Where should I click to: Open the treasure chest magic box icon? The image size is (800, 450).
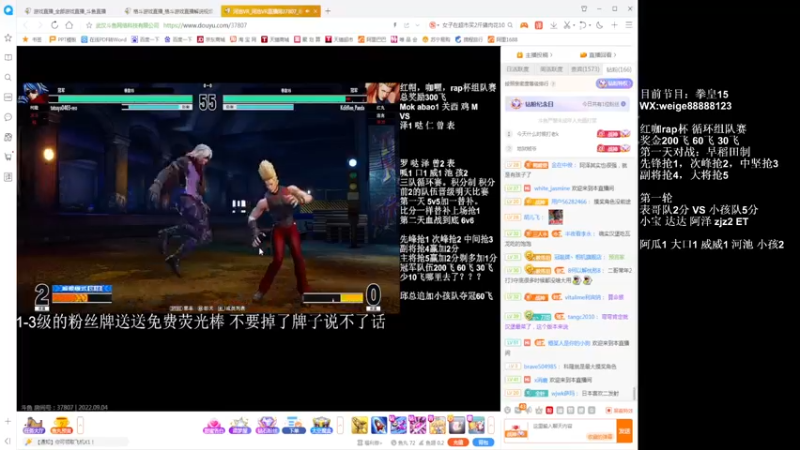[x=321, y=425]
